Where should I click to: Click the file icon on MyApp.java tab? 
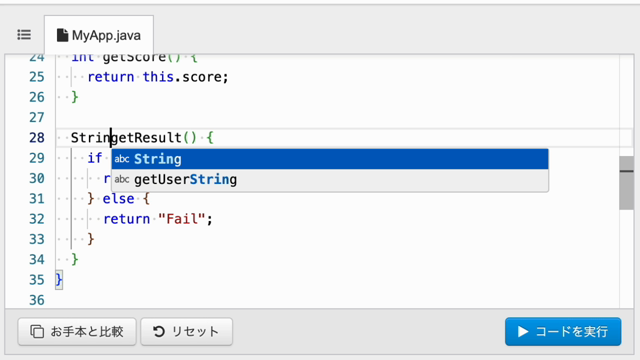(x=62, y=35)
